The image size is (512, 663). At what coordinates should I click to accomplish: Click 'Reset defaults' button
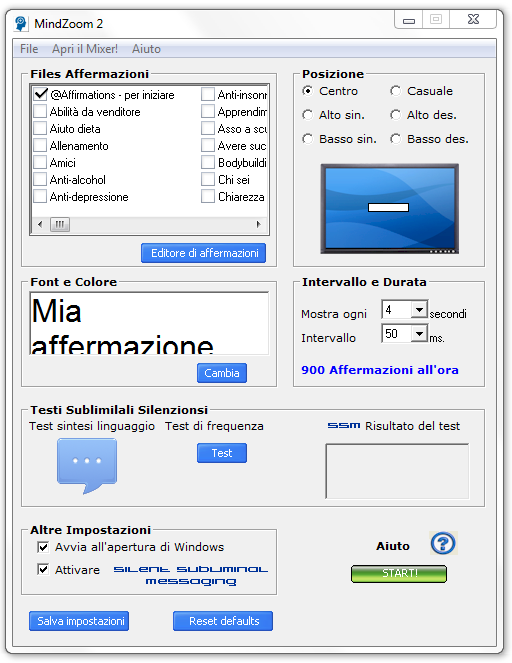[223, 621]
